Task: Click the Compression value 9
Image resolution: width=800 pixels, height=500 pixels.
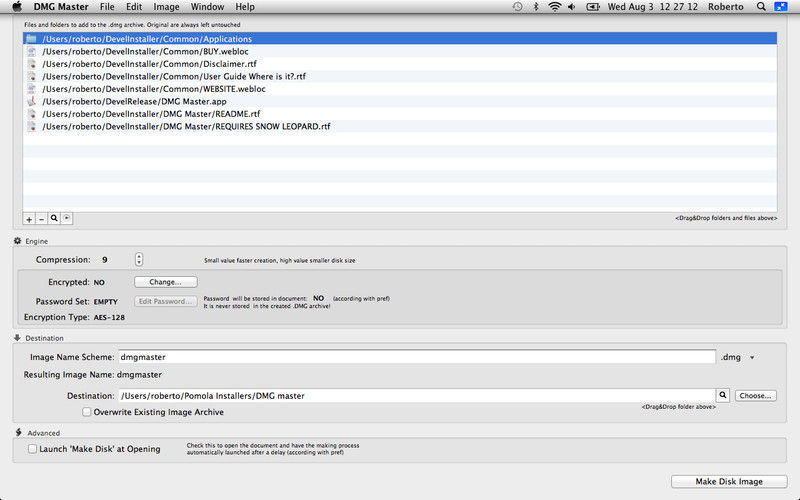Action: [105, 260]
